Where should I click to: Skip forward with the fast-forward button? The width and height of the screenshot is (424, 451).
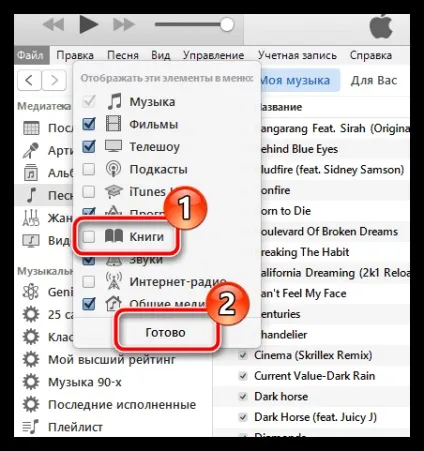coord(124,25)
